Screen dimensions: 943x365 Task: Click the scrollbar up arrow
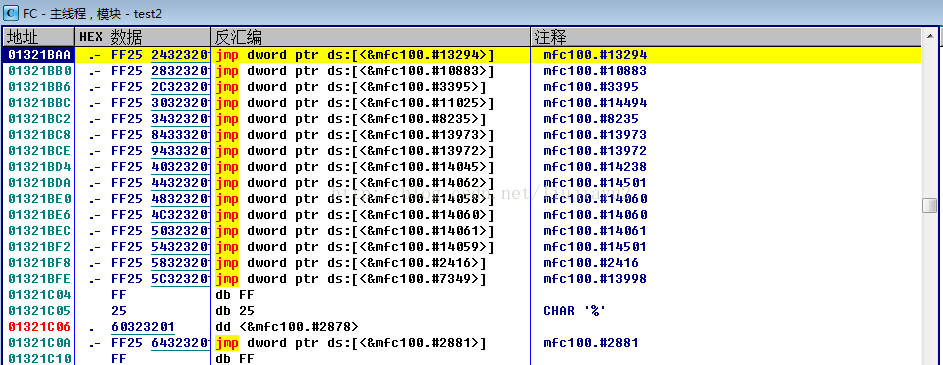coord(930,36)
